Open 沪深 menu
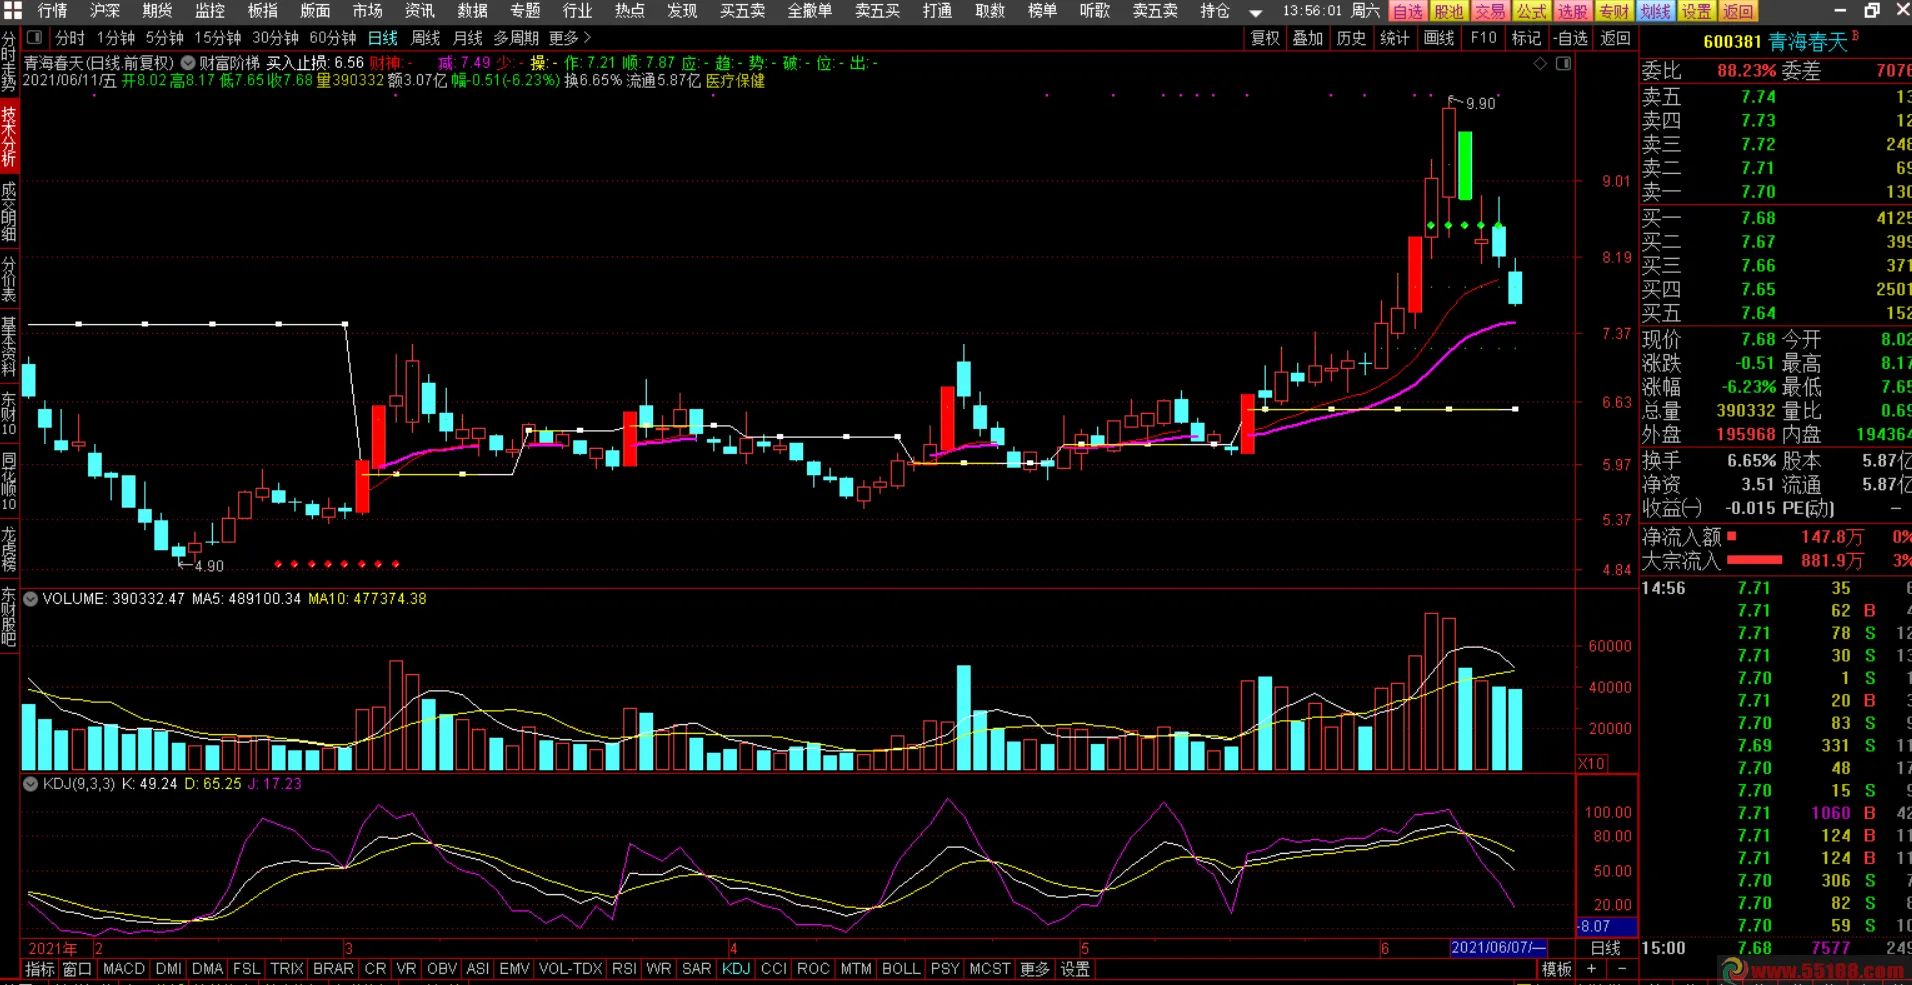Viewport: 1912px width, 985px height. [105, 11]
